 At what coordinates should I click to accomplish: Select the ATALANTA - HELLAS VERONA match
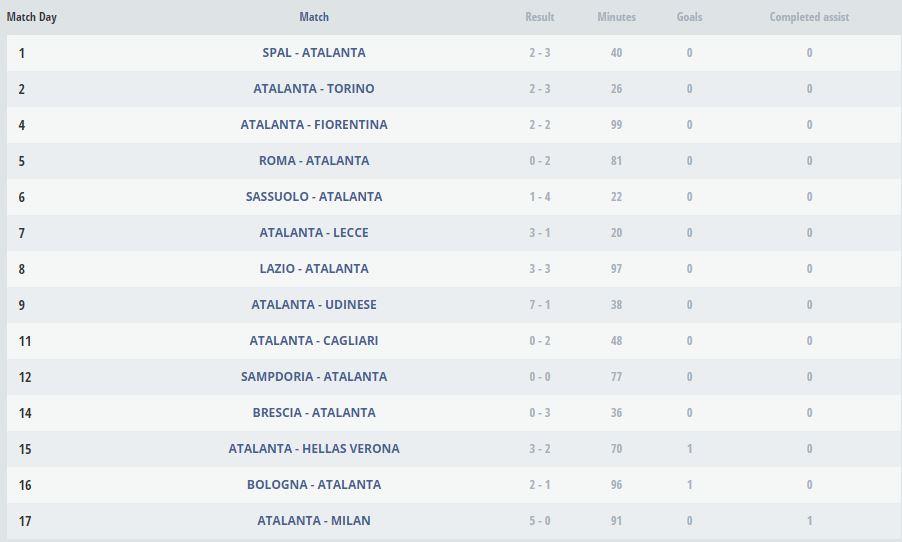click(x=314, y=449)
